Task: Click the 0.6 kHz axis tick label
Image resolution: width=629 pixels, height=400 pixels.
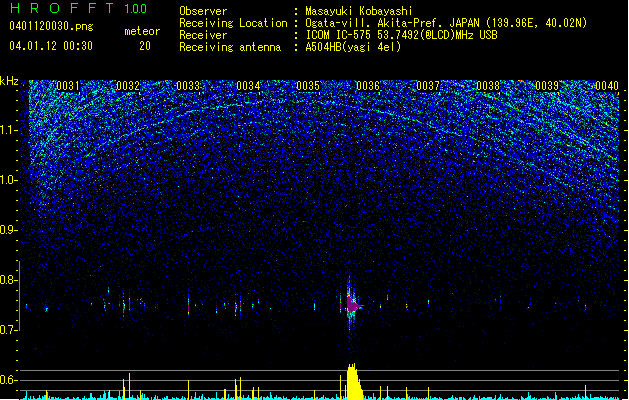Action: point(8,380)
